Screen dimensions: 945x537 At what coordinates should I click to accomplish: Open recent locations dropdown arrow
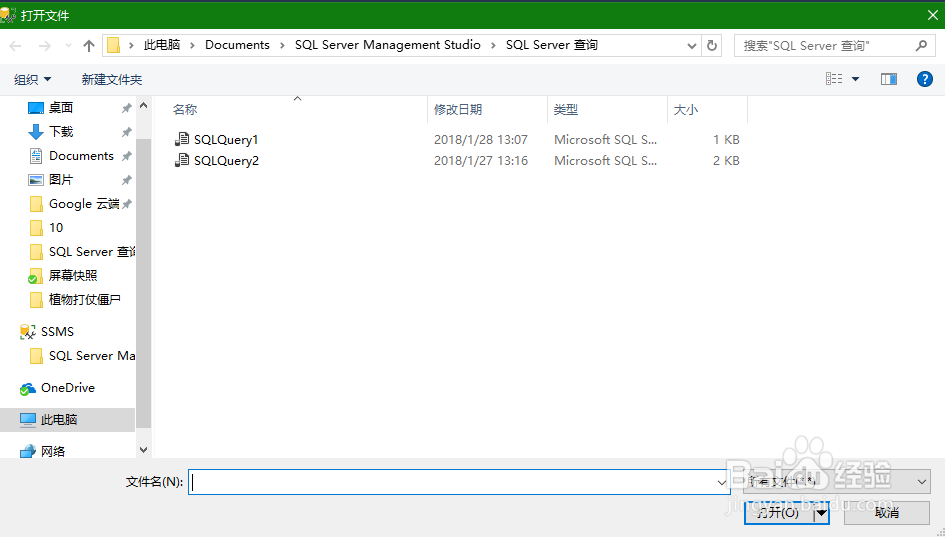click(x=68, y=46)
